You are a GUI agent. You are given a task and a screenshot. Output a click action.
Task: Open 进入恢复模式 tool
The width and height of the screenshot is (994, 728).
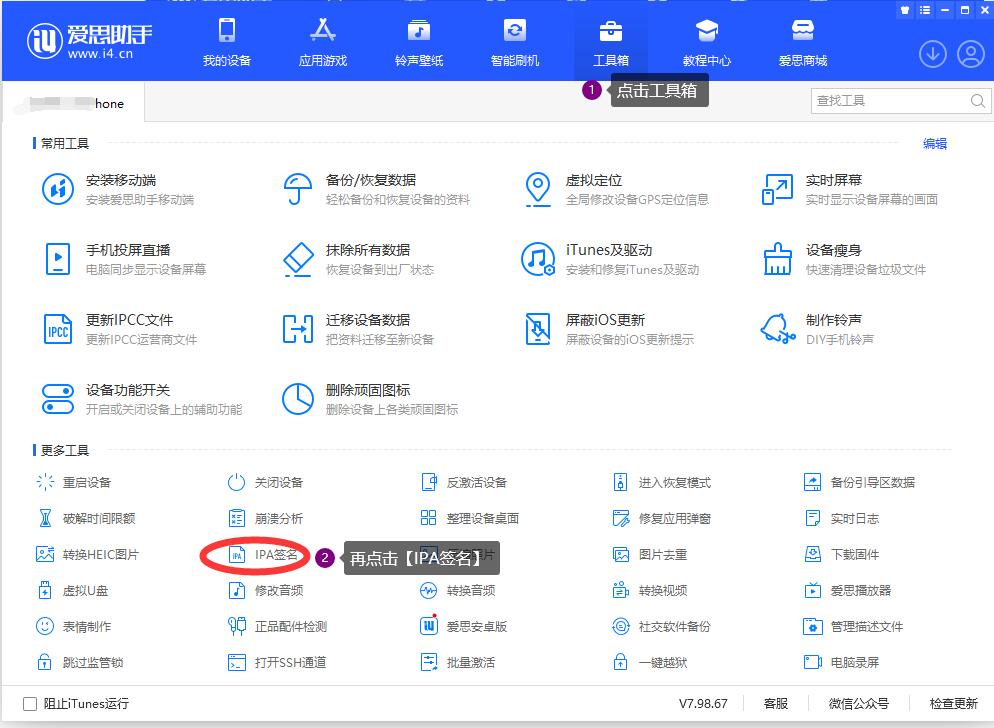(662, 483)
